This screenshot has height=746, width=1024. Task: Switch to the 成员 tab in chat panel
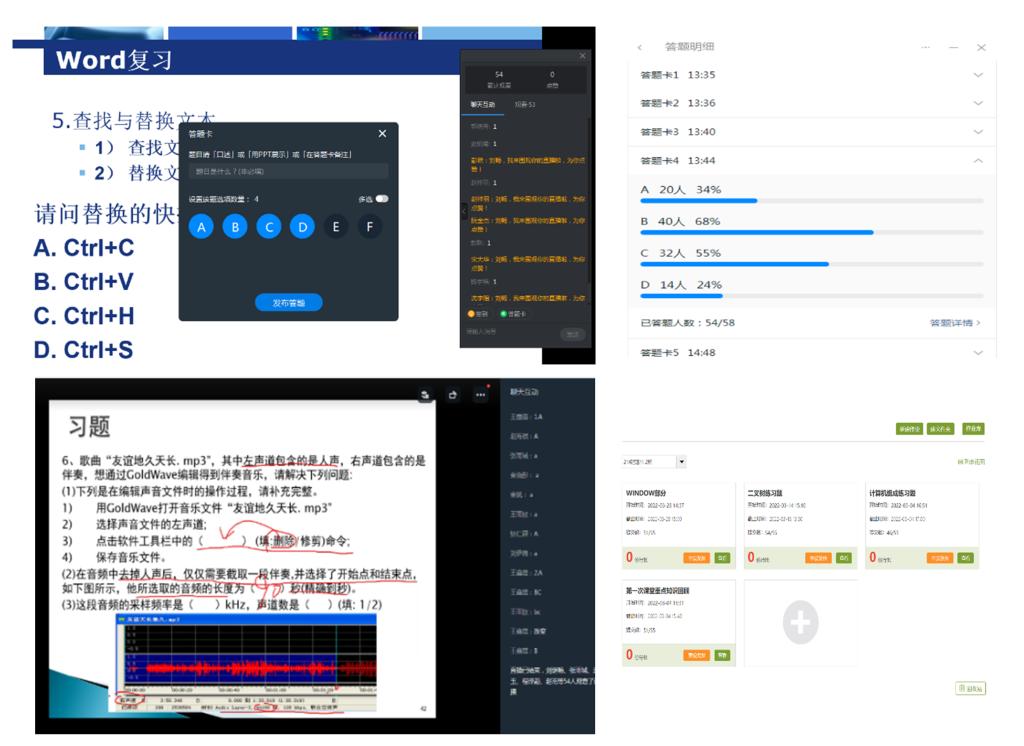[525, 103]
